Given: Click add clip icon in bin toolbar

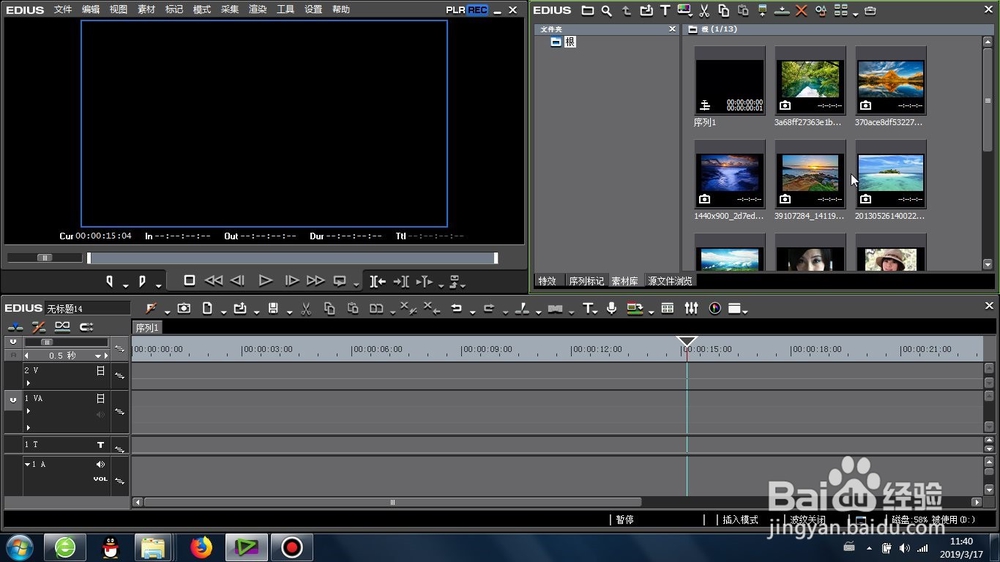Looking at the screenshot, I should pos(646,10).
